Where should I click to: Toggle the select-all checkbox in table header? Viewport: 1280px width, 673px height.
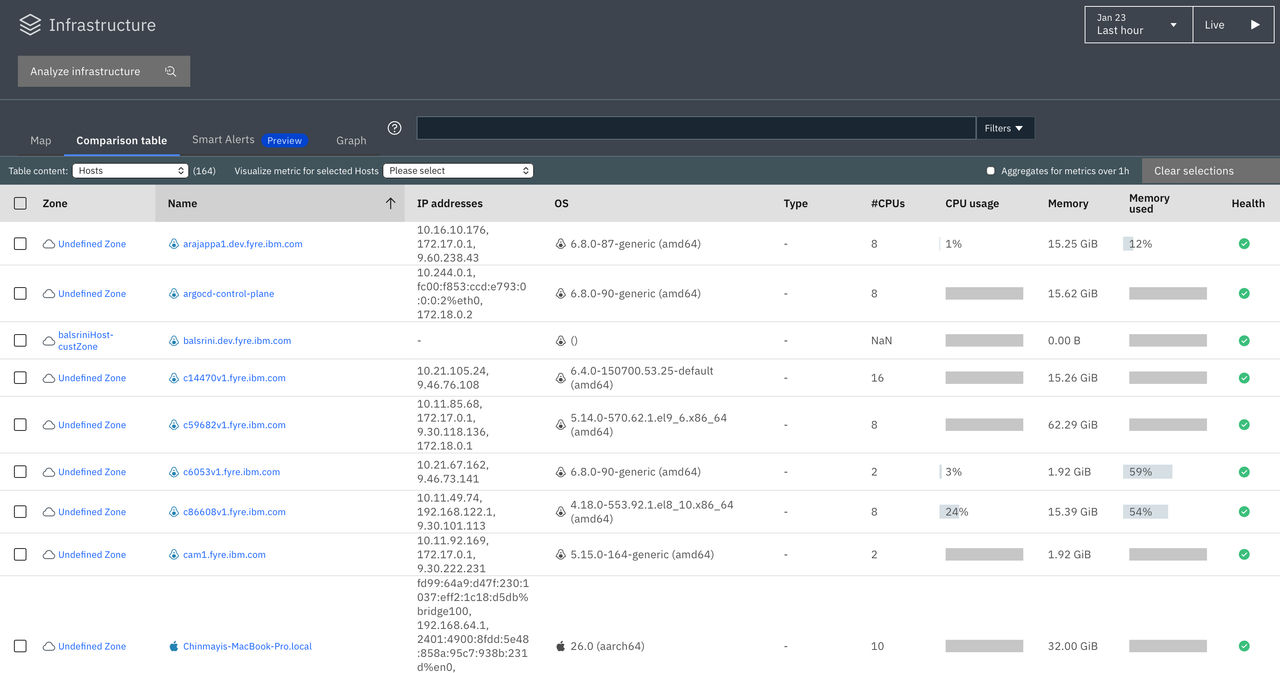point(20,203)
